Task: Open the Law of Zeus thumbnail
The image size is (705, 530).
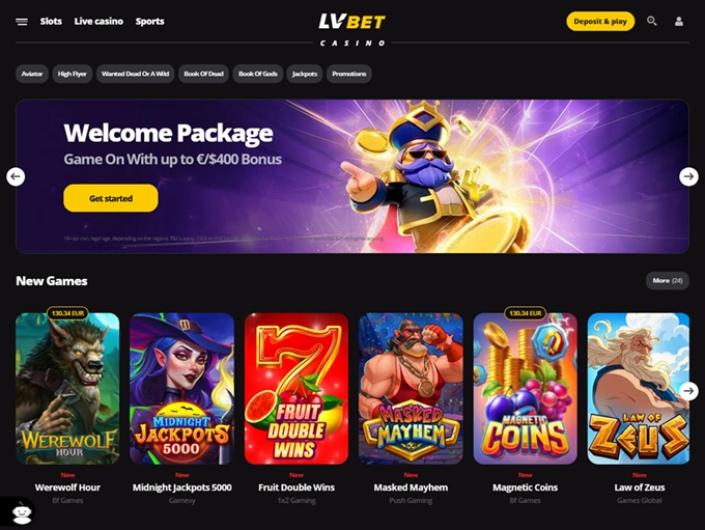Action: [638, 388]
